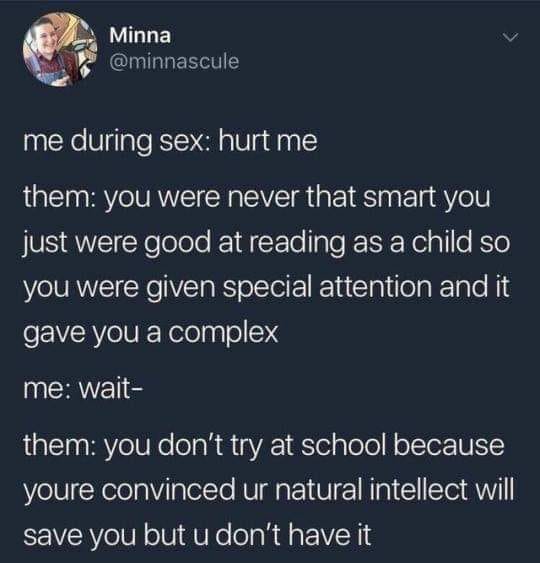The height and width of the screenshot is (563, 540).
Task: Open Minna's circular profile picture
Action: 60,49
